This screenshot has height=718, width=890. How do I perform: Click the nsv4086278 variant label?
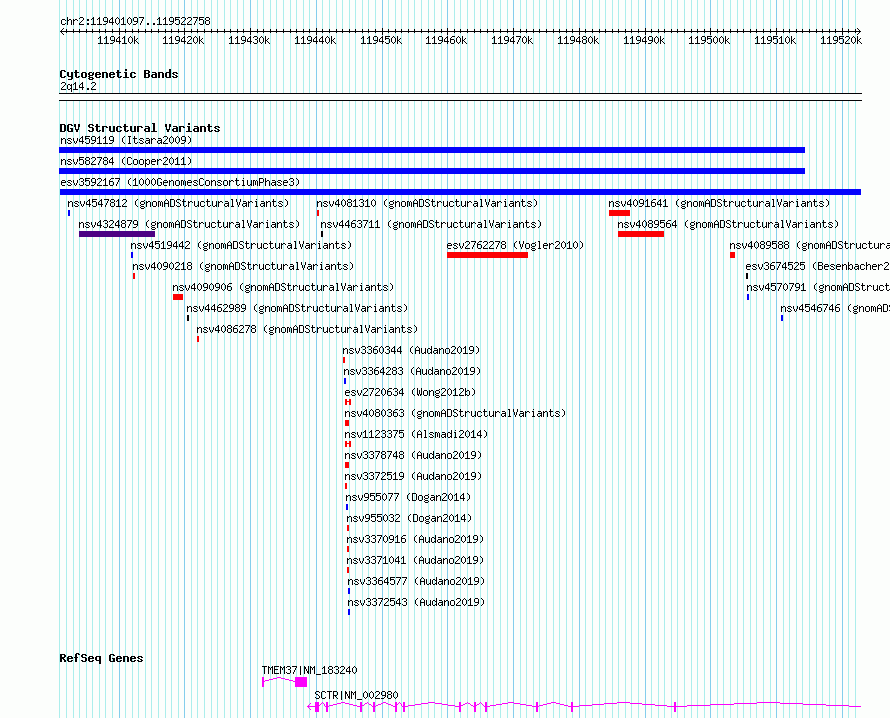307,329
